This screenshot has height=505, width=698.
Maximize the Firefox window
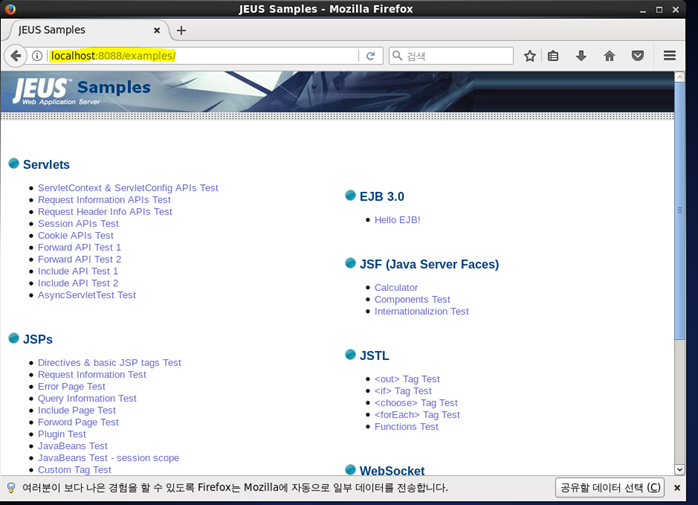(x=659, y=10)
